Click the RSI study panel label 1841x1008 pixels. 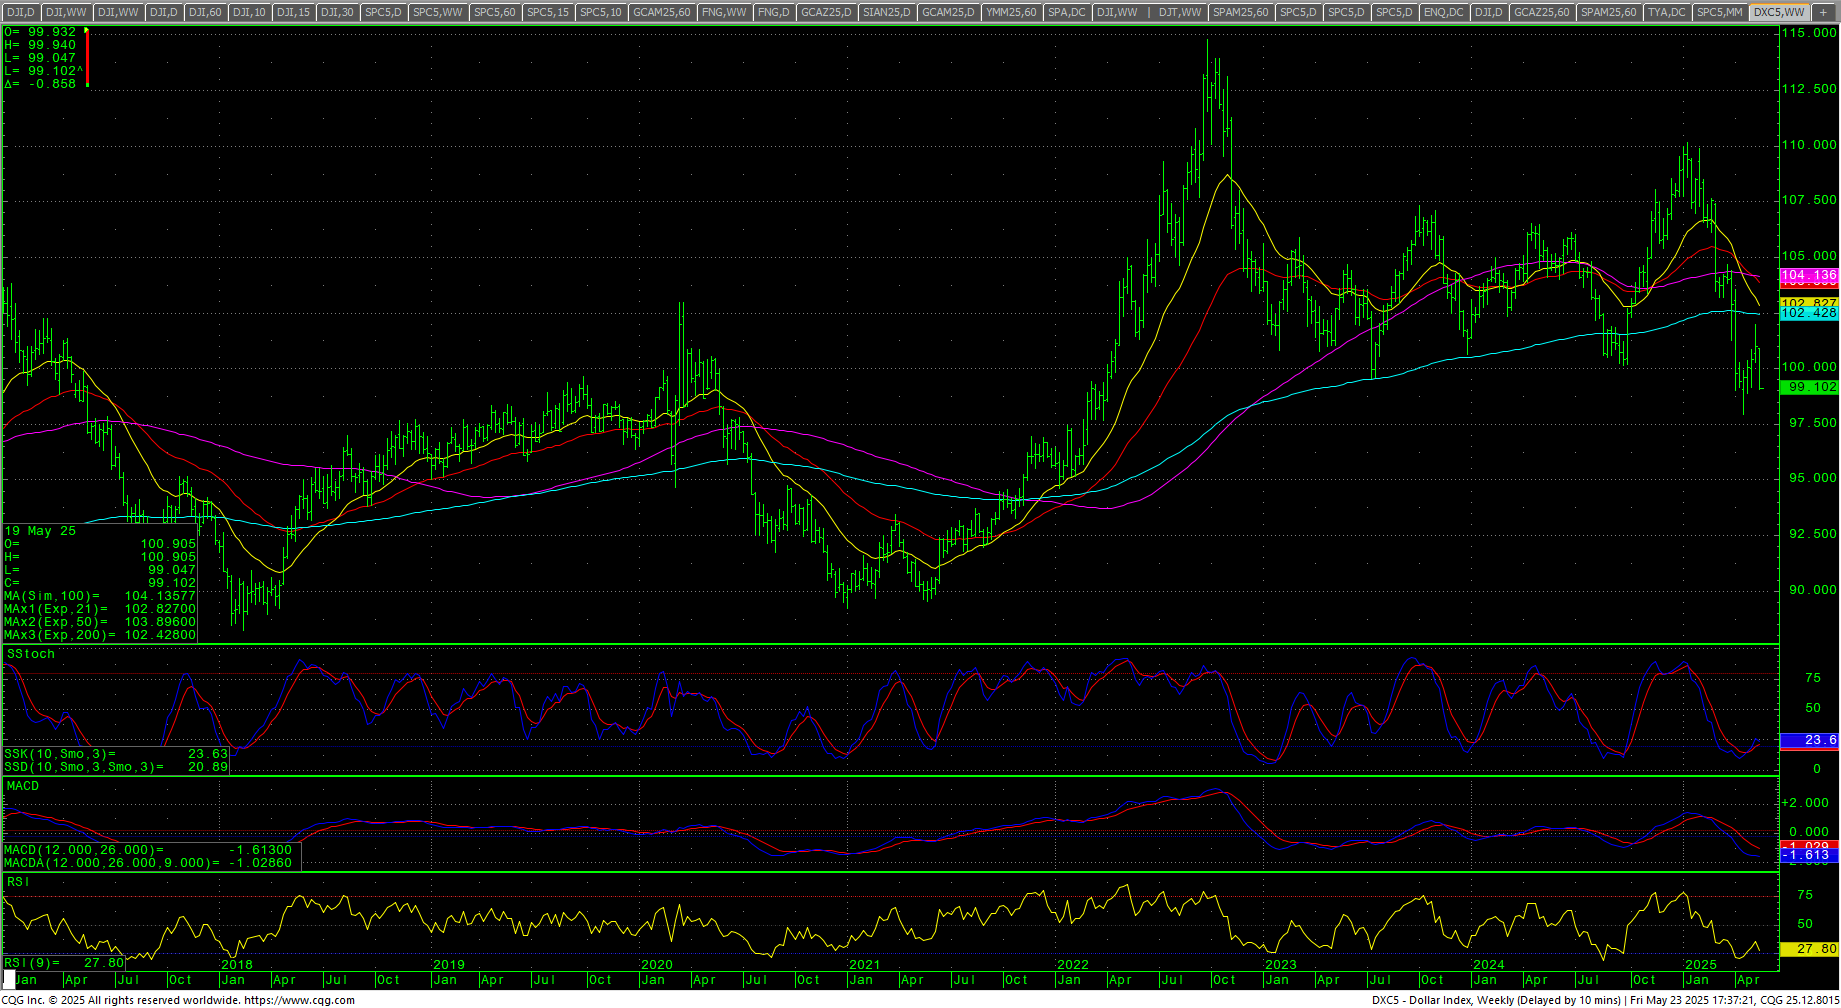pos(18,882)
